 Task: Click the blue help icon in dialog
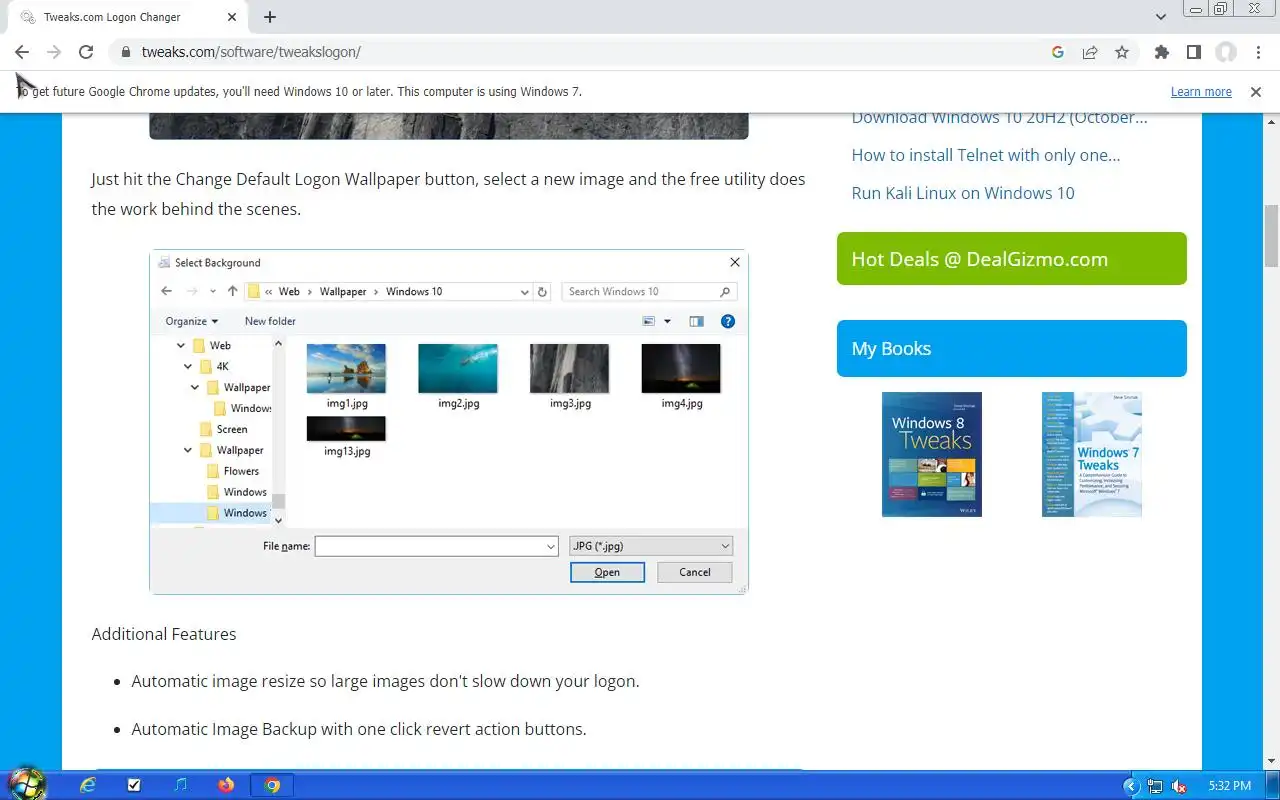pos(728,321)
